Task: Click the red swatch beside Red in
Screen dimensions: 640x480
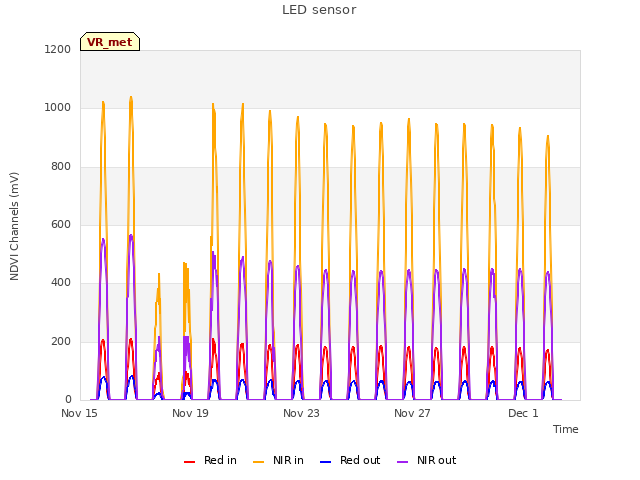Action: click(x=189, y=462)
